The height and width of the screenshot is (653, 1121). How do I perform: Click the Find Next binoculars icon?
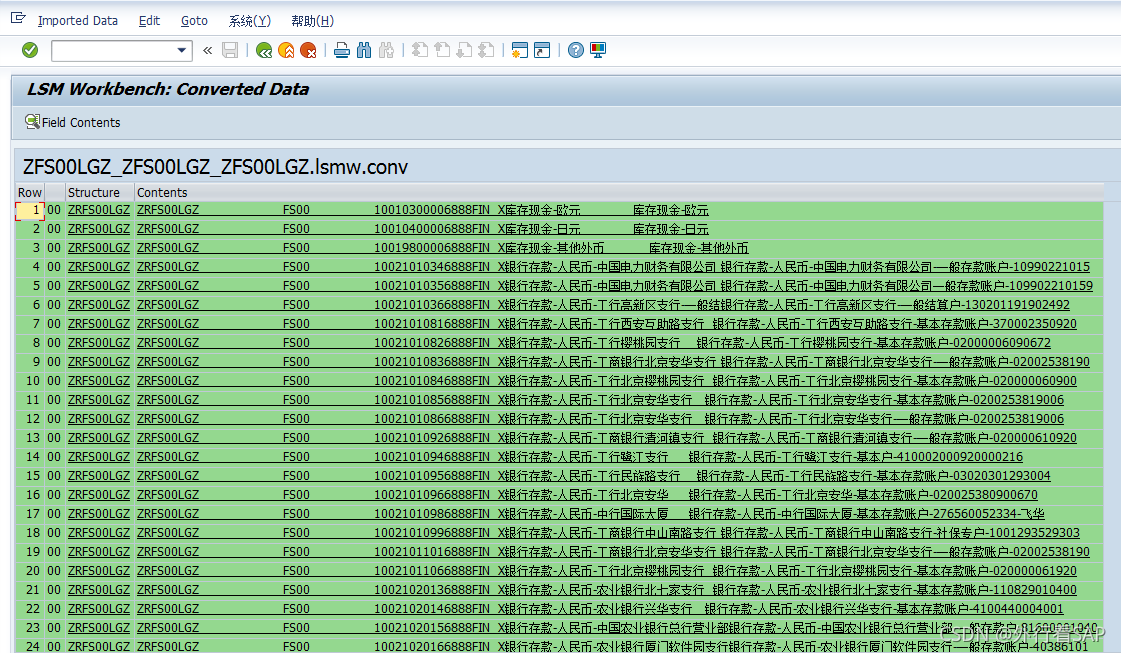(386, 50)
